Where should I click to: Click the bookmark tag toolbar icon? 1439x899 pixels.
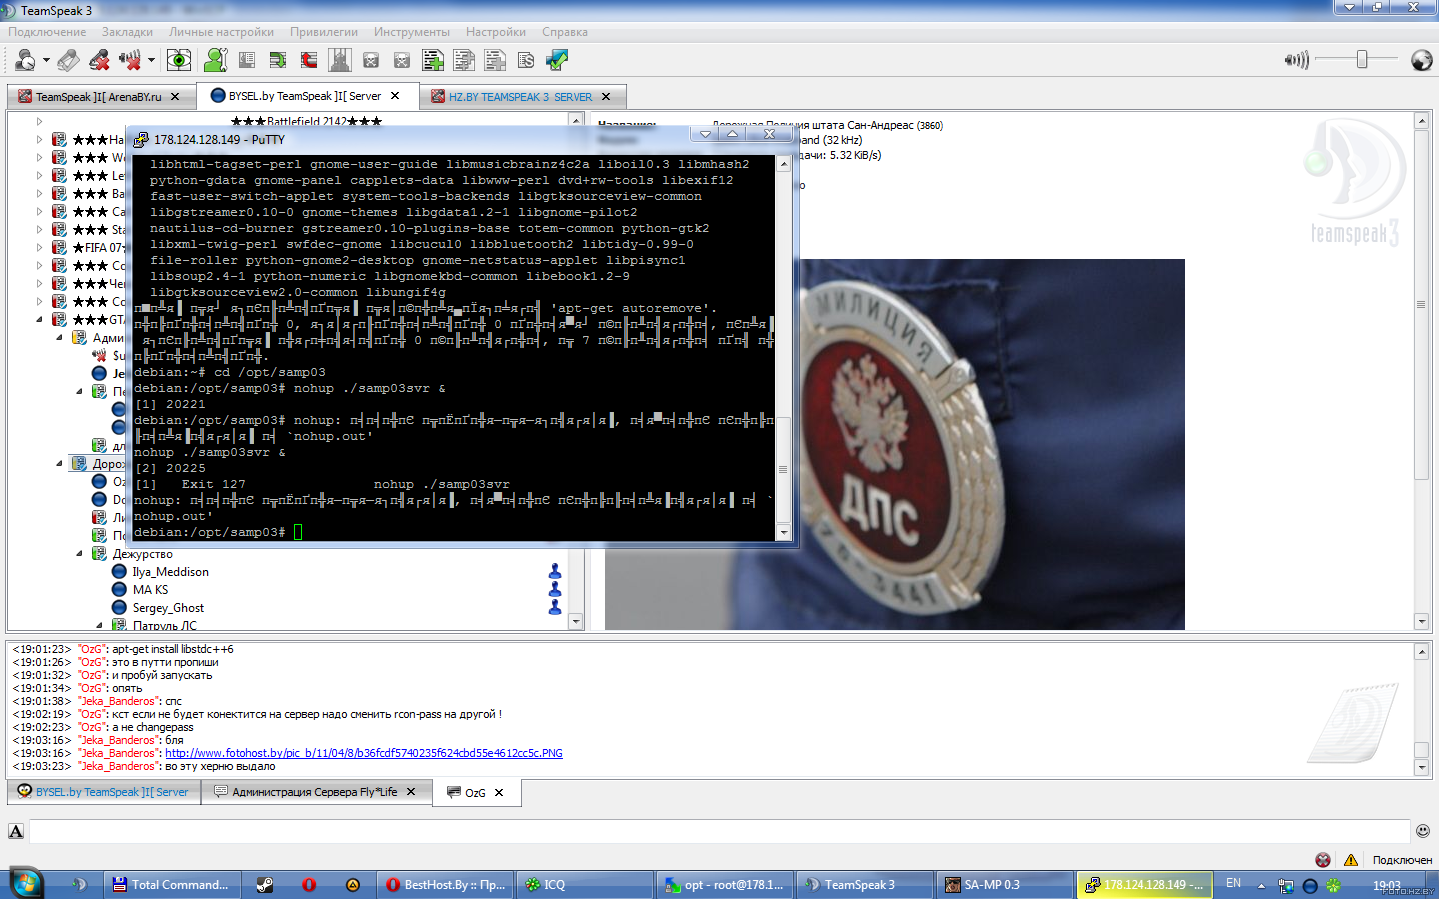(68, 60)
